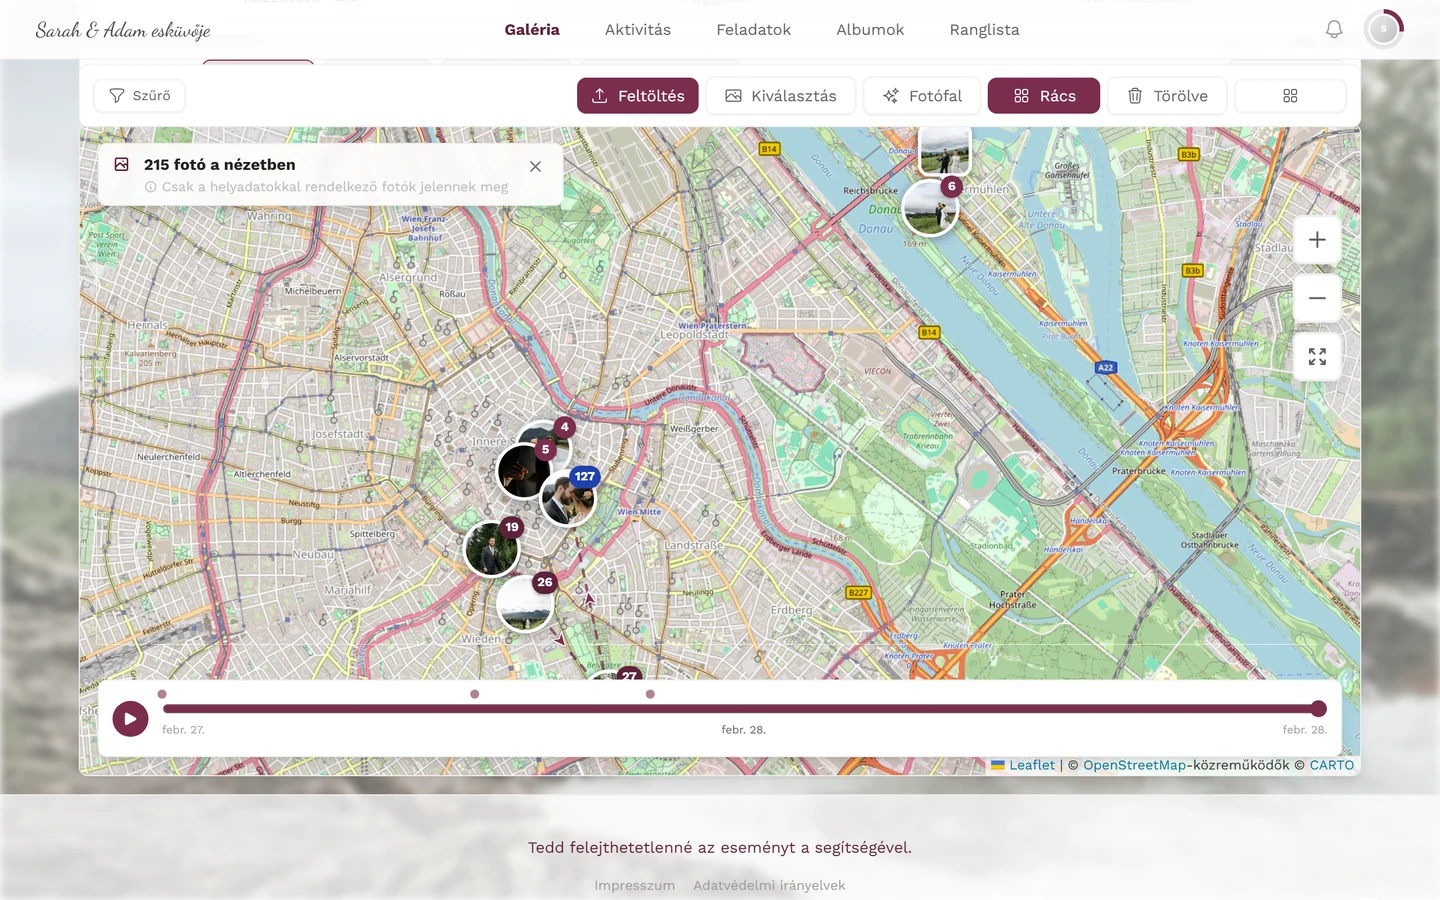The height and width of the screenshot is (900, 1440).
Task: Switch to Fotófal view
Action: [x=922, y=96]
